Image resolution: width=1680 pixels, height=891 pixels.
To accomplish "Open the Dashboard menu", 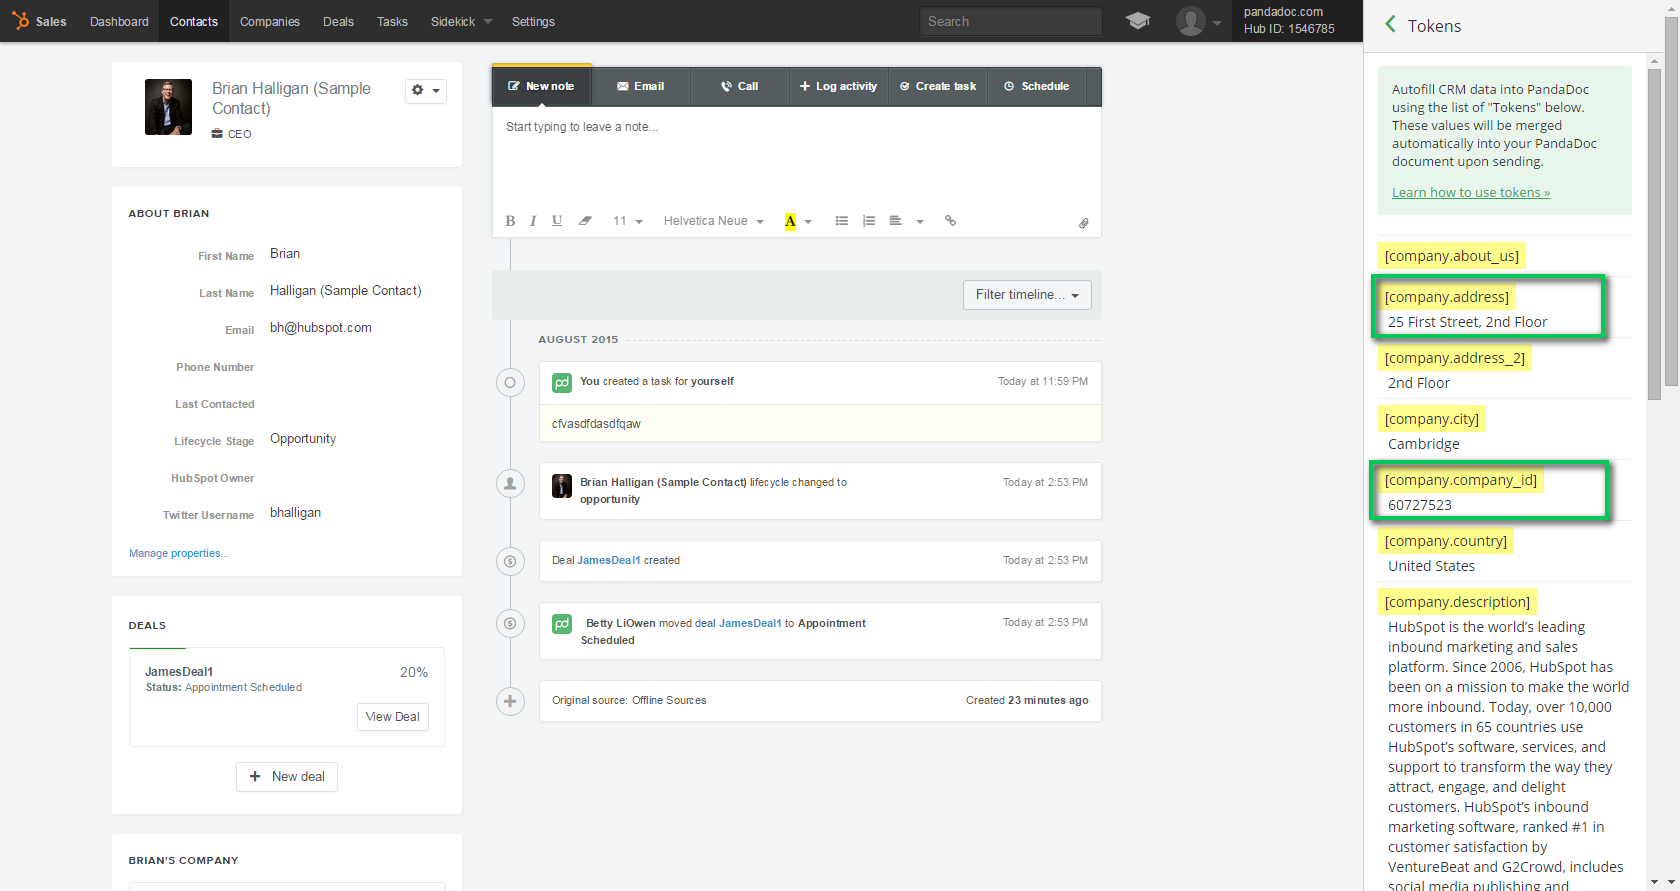I will [x=119, y=21].
